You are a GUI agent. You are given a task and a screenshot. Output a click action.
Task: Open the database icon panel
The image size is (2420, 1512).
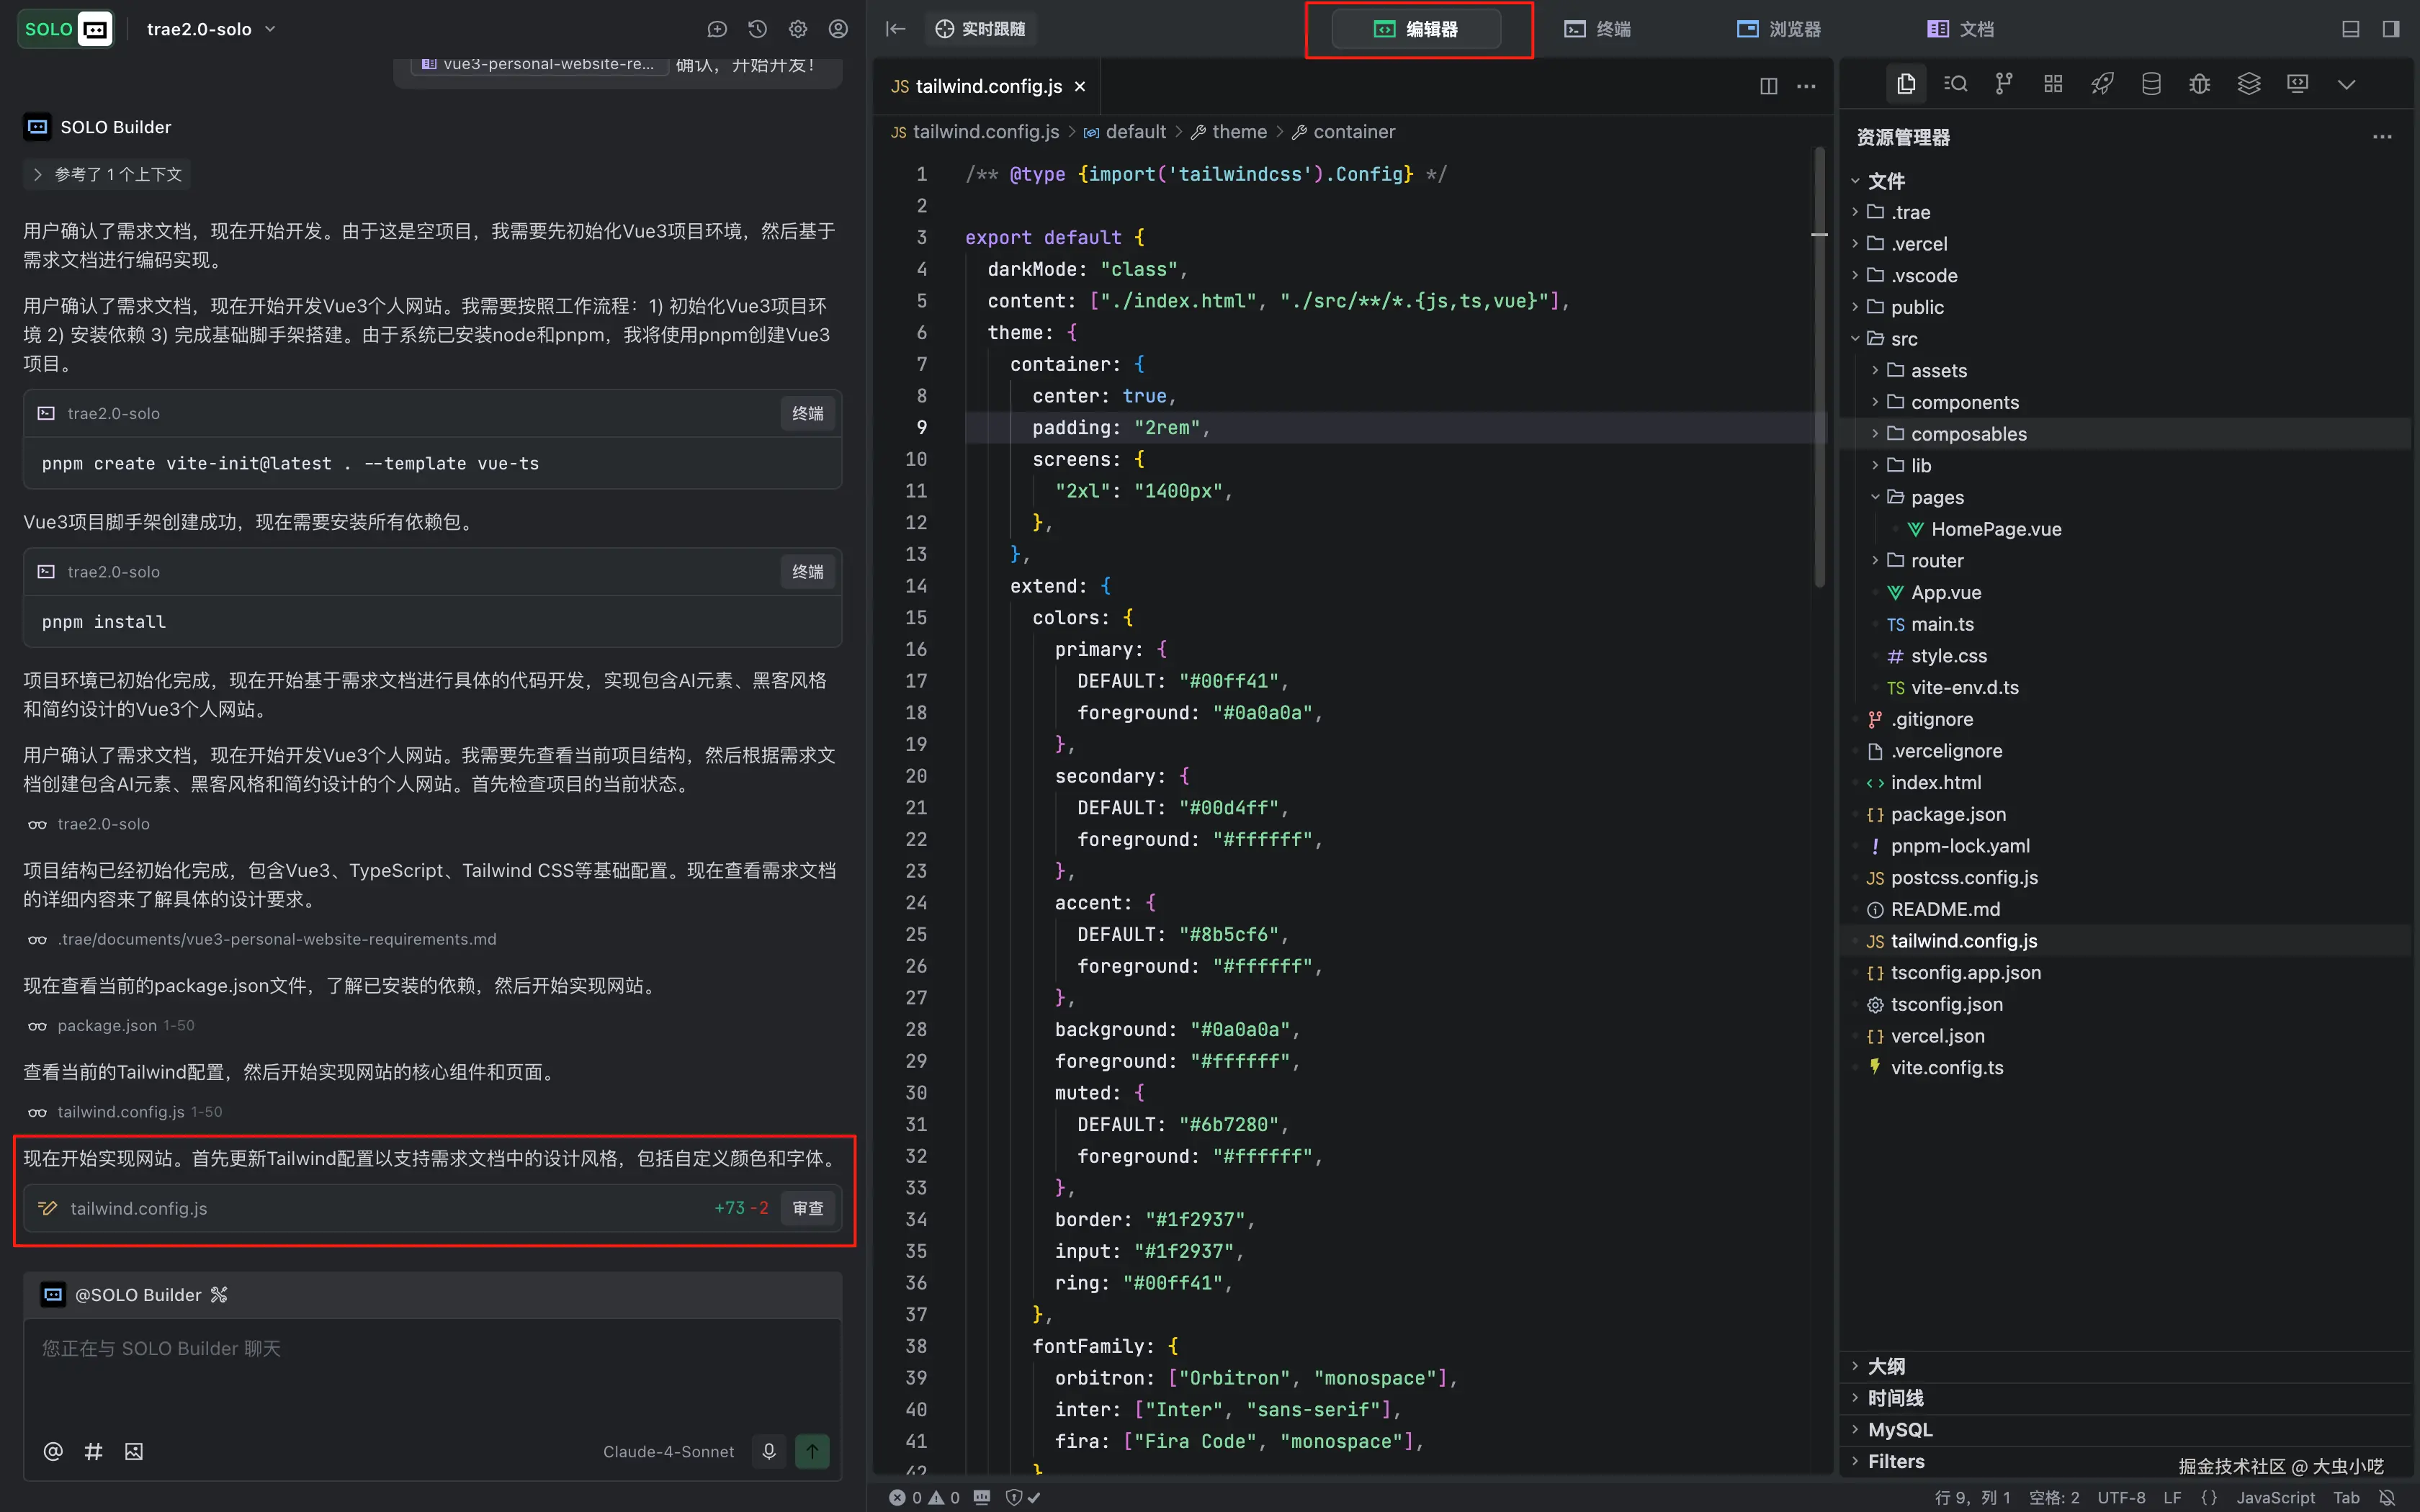click(x=2151, y=84)
